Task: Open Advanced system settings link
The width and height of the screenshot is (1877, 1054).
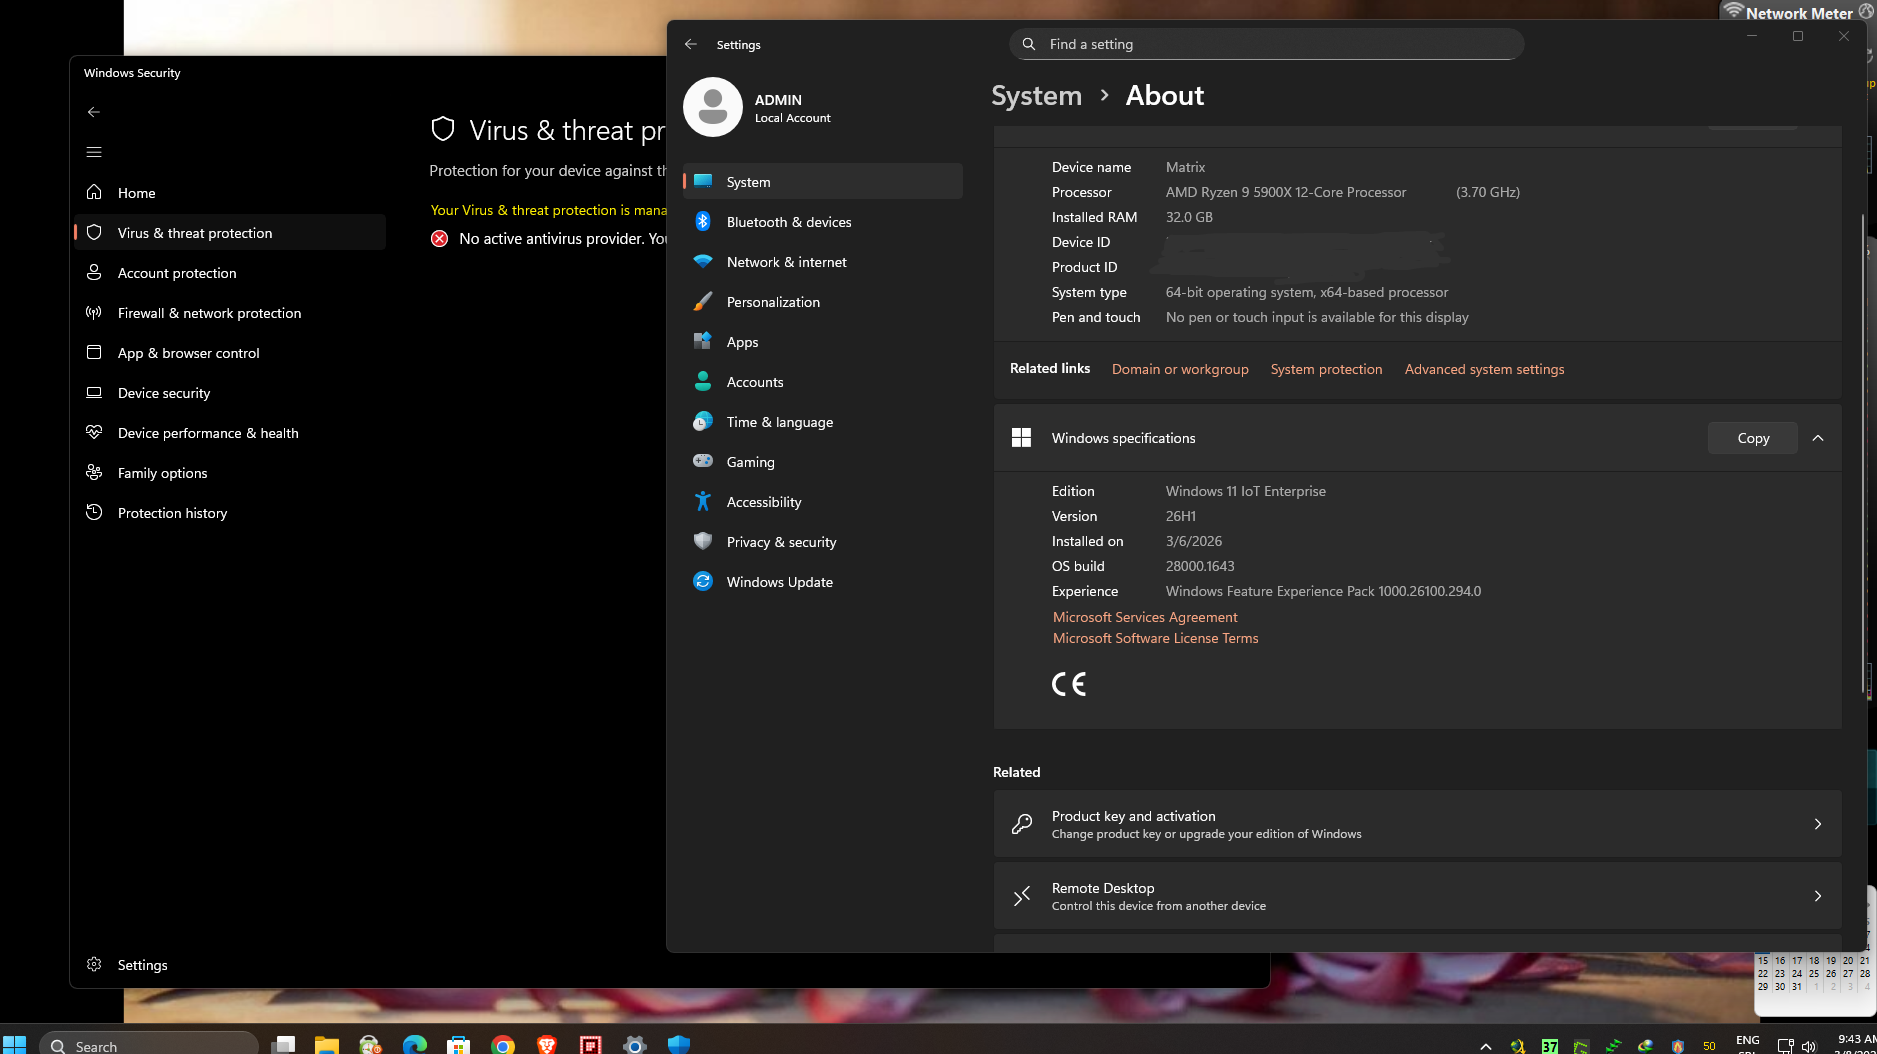Action: [x=1484, y=369]
